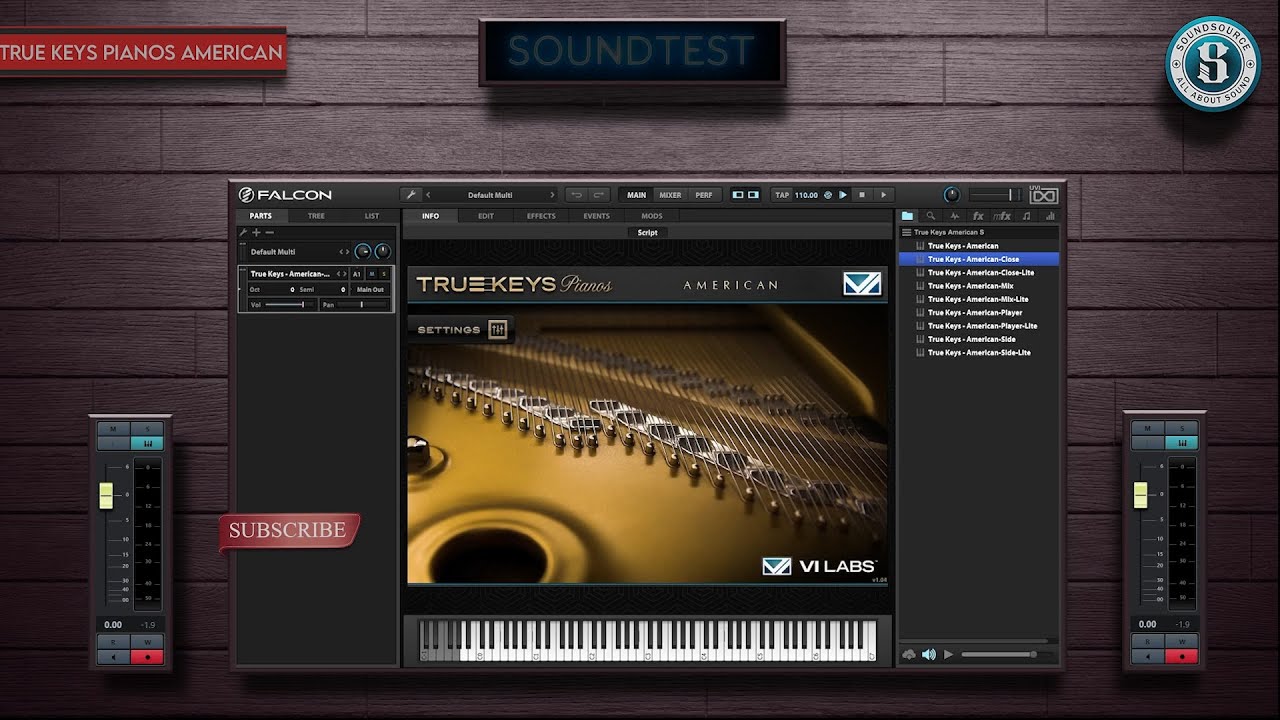Open the search magnifier tab

(x=931, y=216)
